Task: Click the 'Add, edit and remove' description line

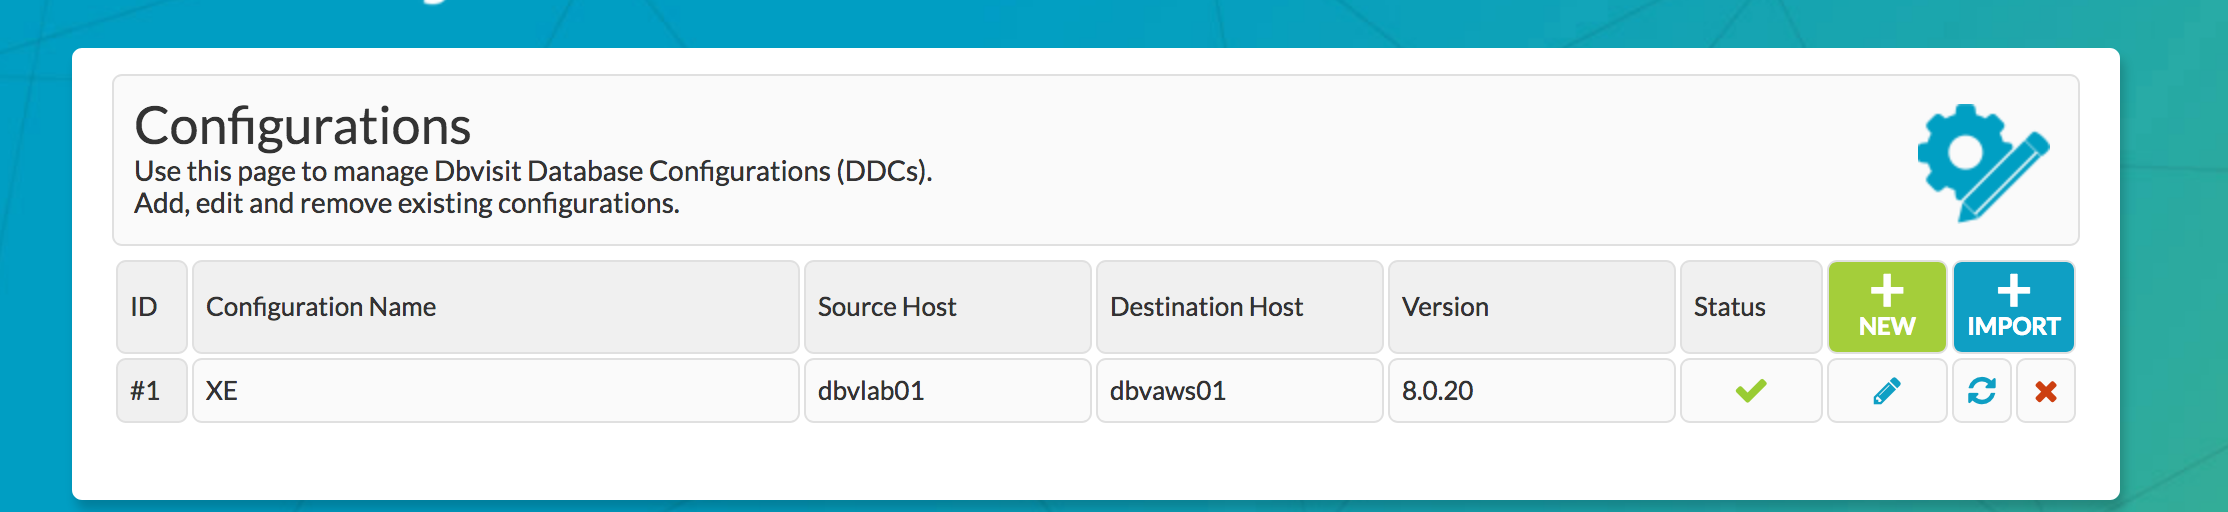Action: click(x=407, y=204)
